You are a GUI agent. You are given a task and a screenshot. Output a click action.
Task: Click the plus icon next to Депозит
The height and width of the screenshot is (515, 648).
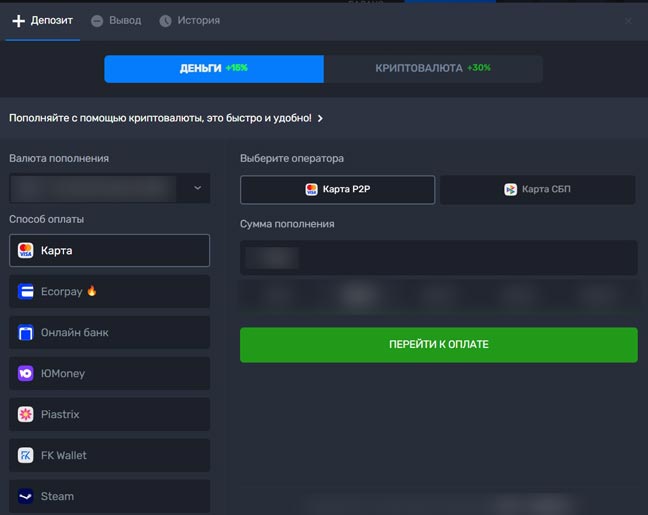point(18,20)
